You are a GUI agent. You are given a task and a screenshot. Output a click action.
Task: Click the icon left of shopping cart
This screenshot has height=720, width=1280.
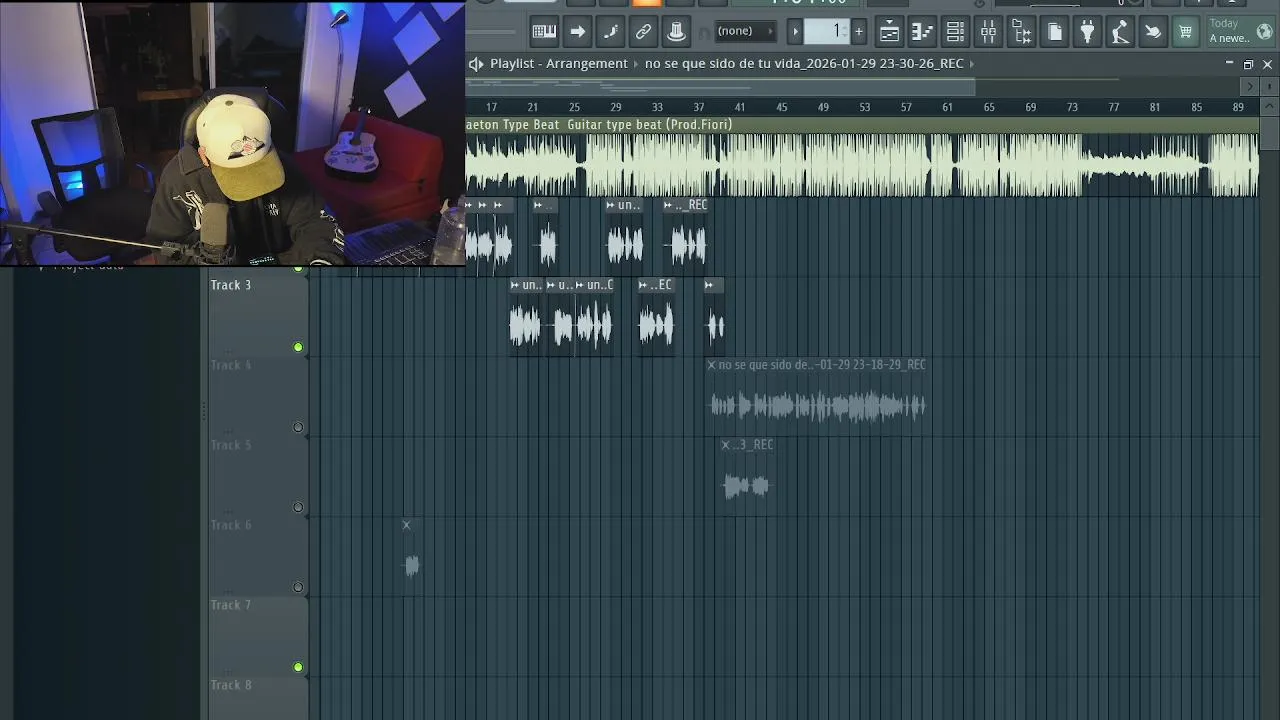tap(1153, 32)
